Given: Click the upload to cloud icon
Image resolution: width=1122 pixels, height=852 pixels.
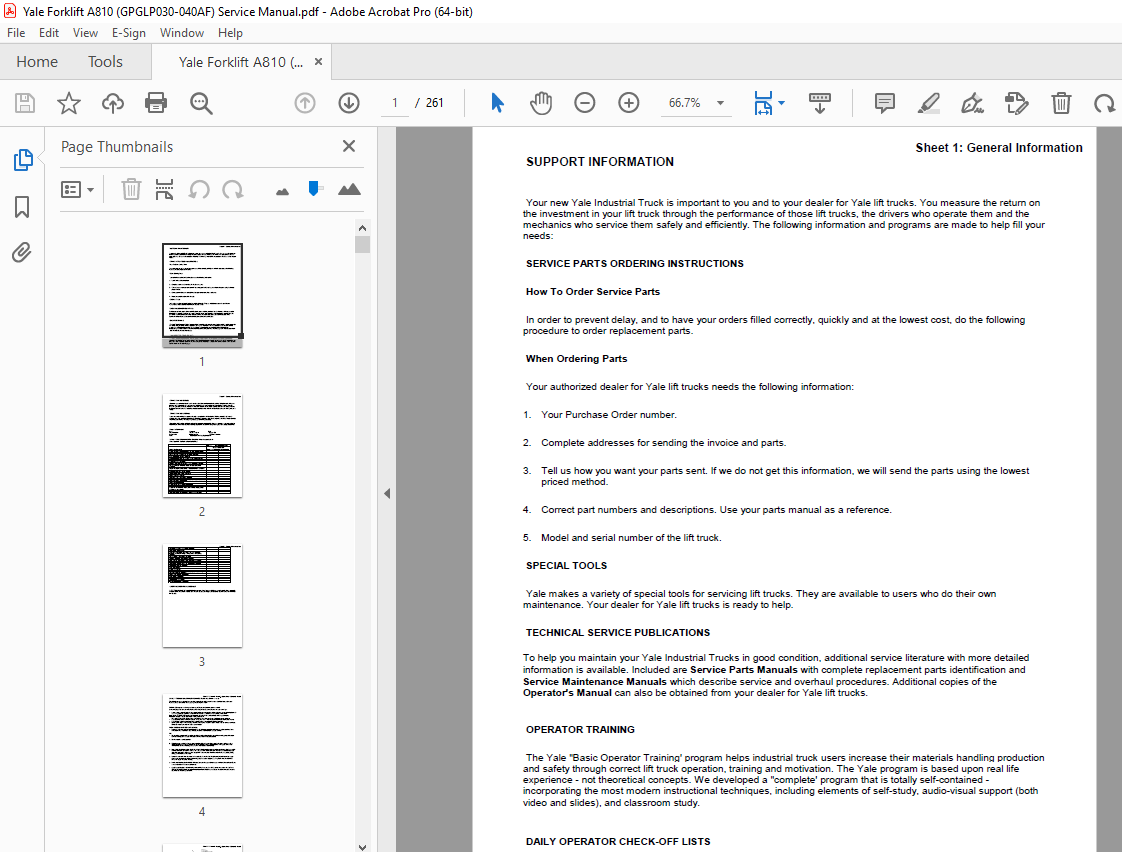Looking at the screenshot, I should pos(112,103).
